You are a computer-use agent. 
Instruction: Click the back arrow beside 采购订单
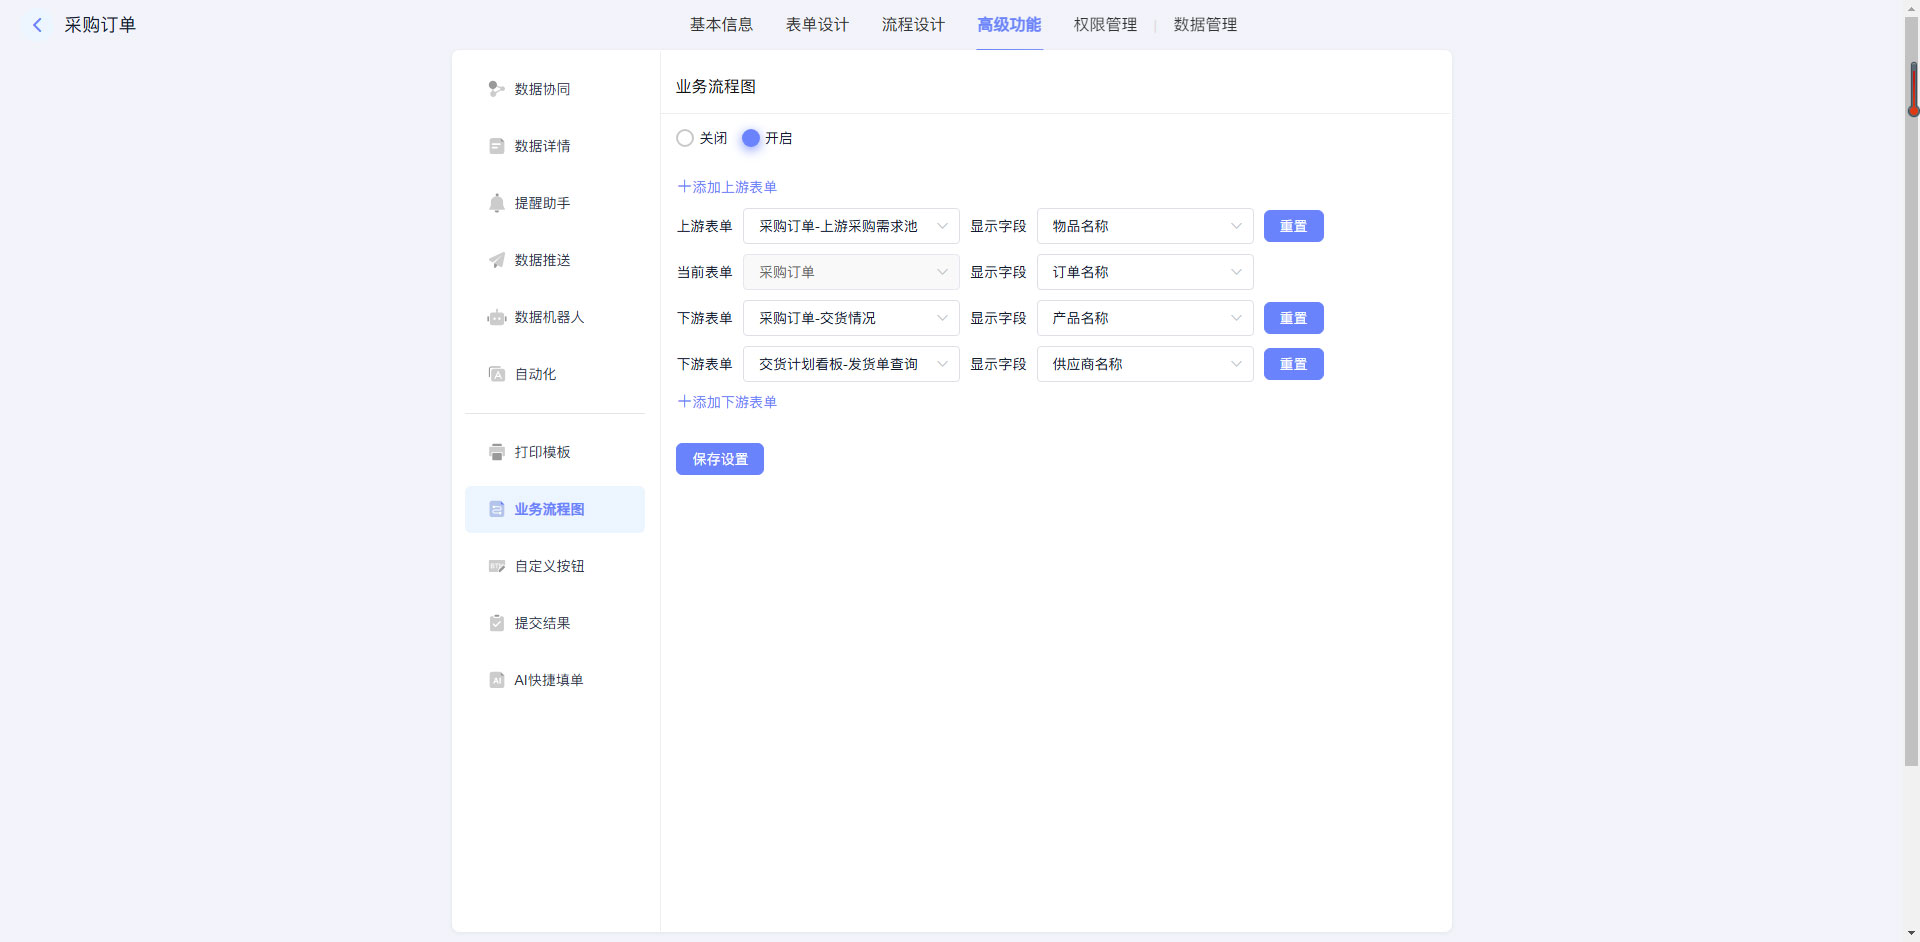click(38, 25)
